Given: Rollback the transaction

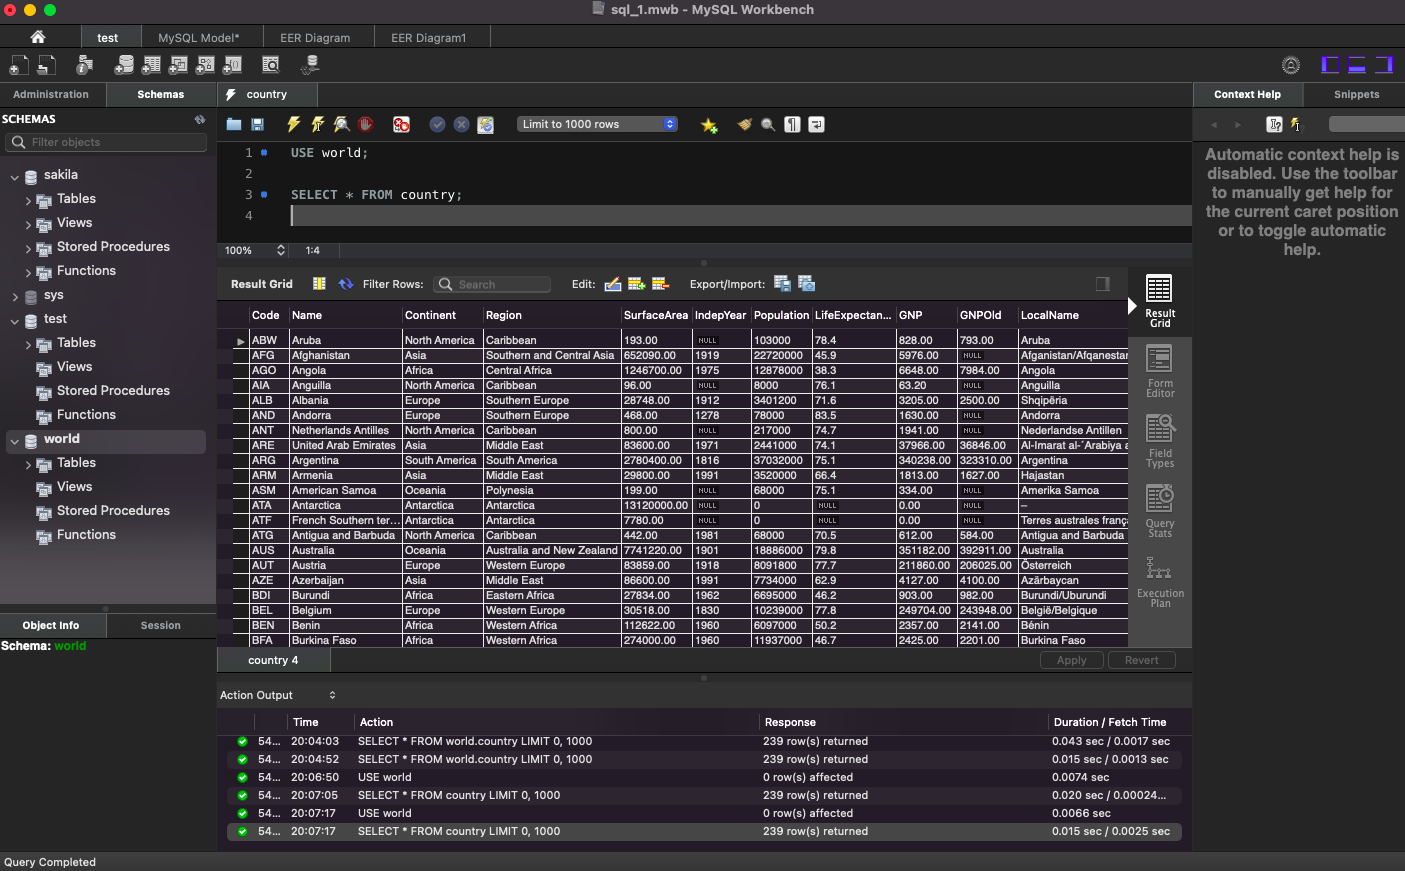Looking at the screenshot, I should [461, 125].
